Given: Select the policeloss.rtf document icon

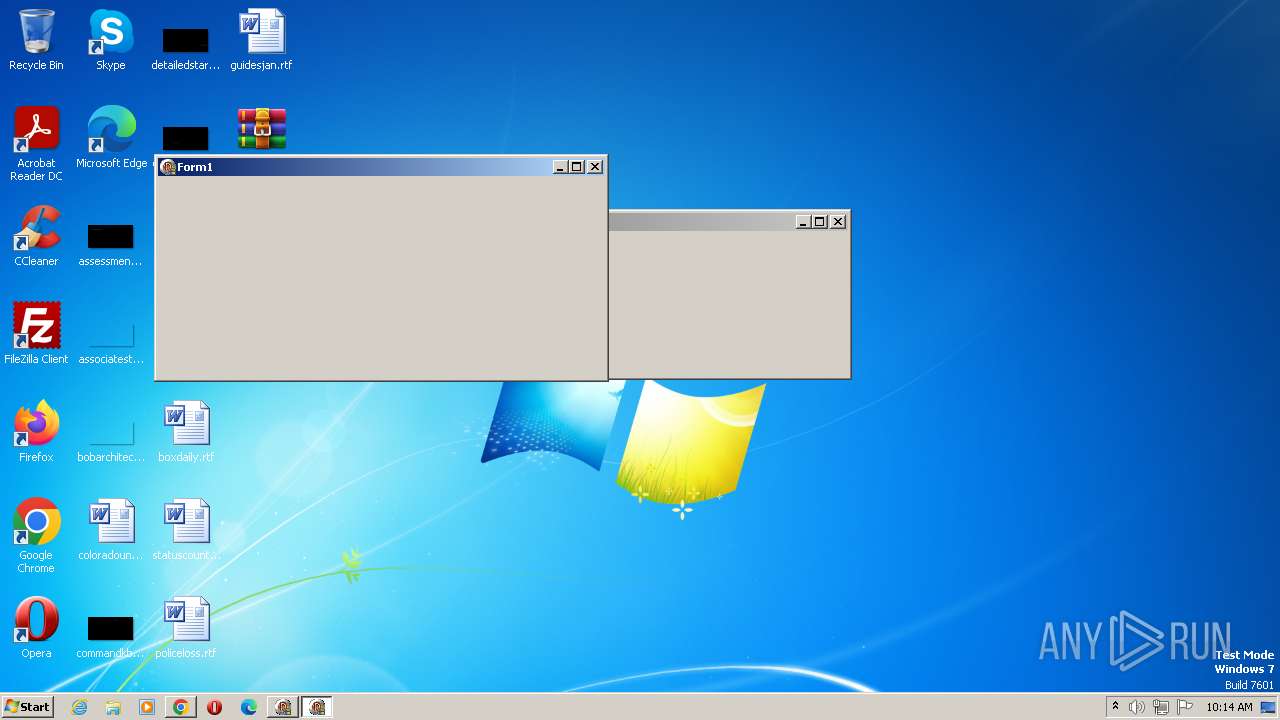Looking at the screenshot, I should point(186,628).
